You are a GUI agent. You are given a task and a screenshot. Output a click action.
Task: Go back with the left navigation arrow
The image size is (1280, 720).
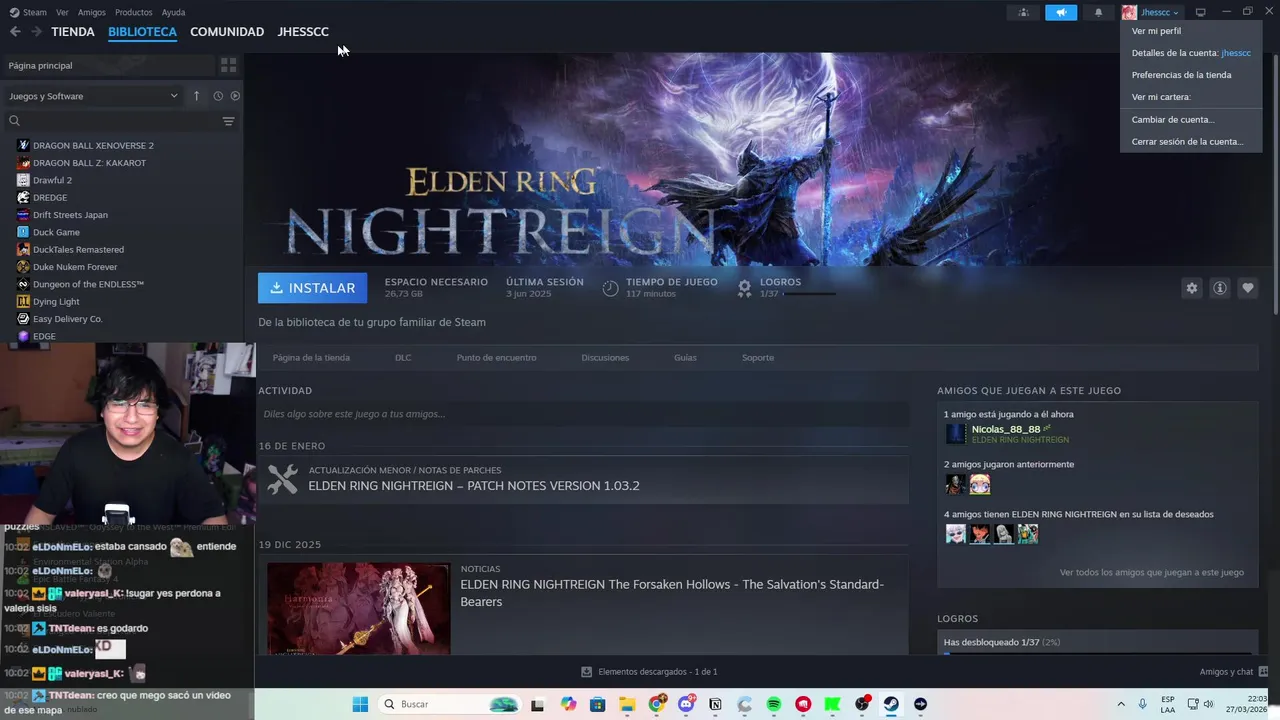pyautogui.click(x=15, y=32)
